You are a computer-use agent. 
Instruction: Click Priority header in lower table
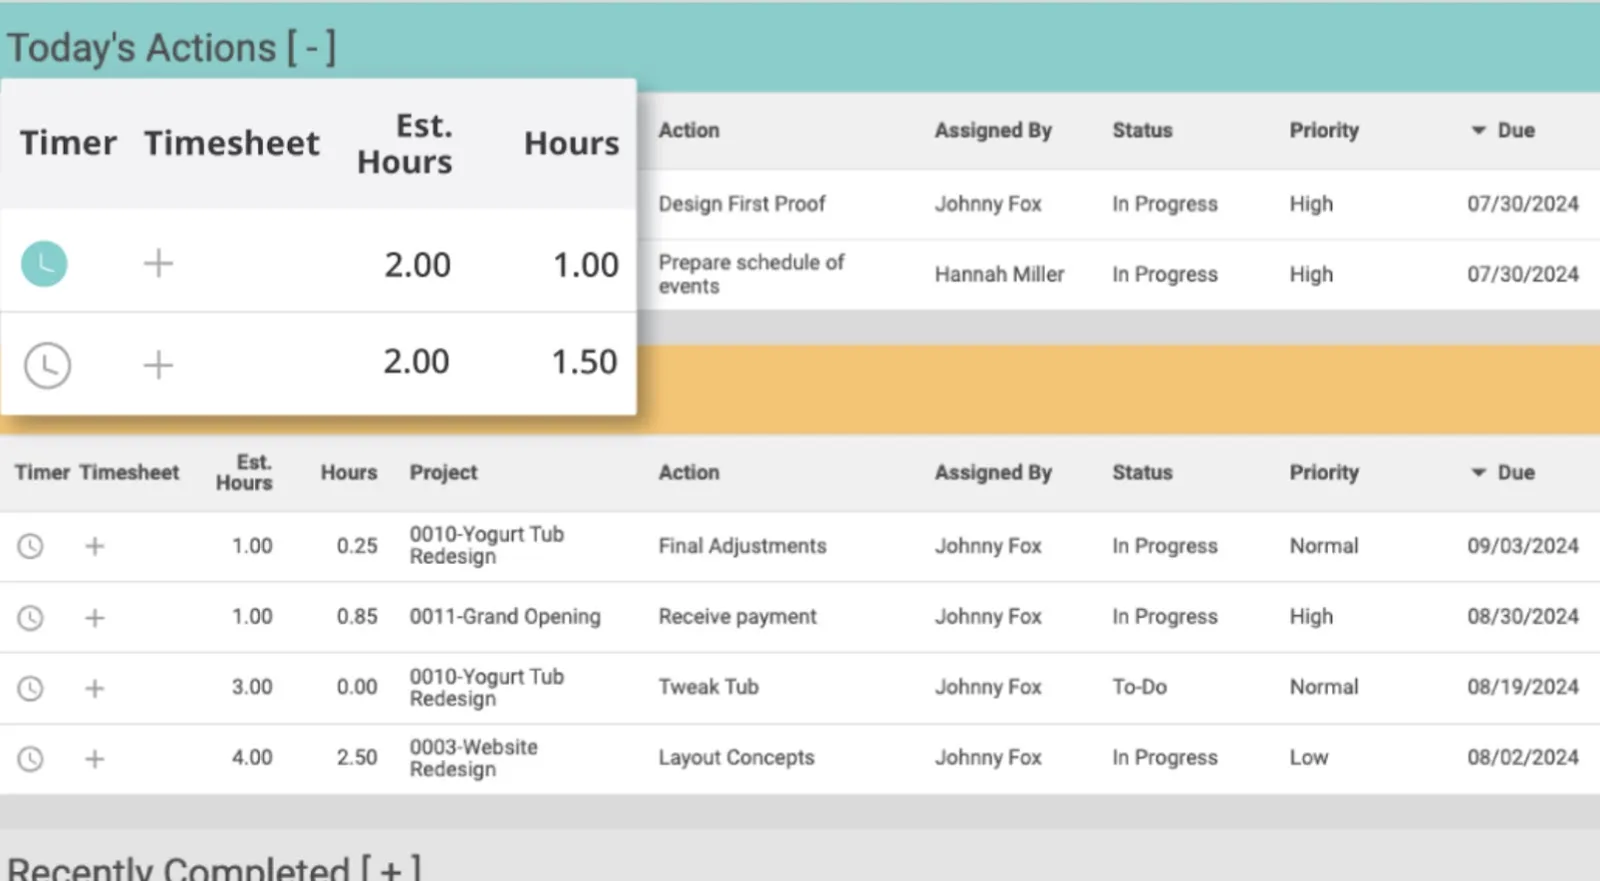1324,472
